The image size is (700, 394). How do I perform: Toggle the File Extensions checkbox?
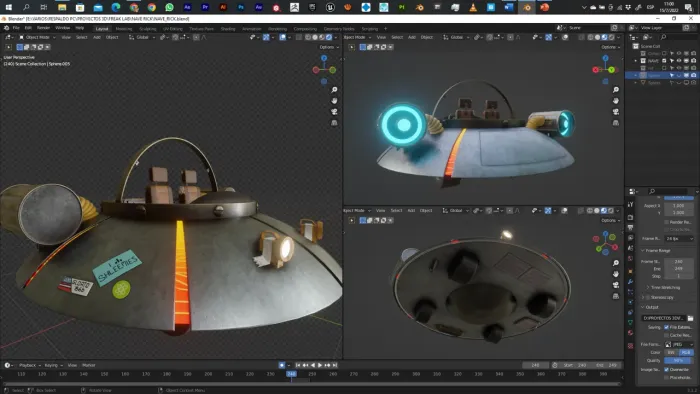(x=667, y=327)
